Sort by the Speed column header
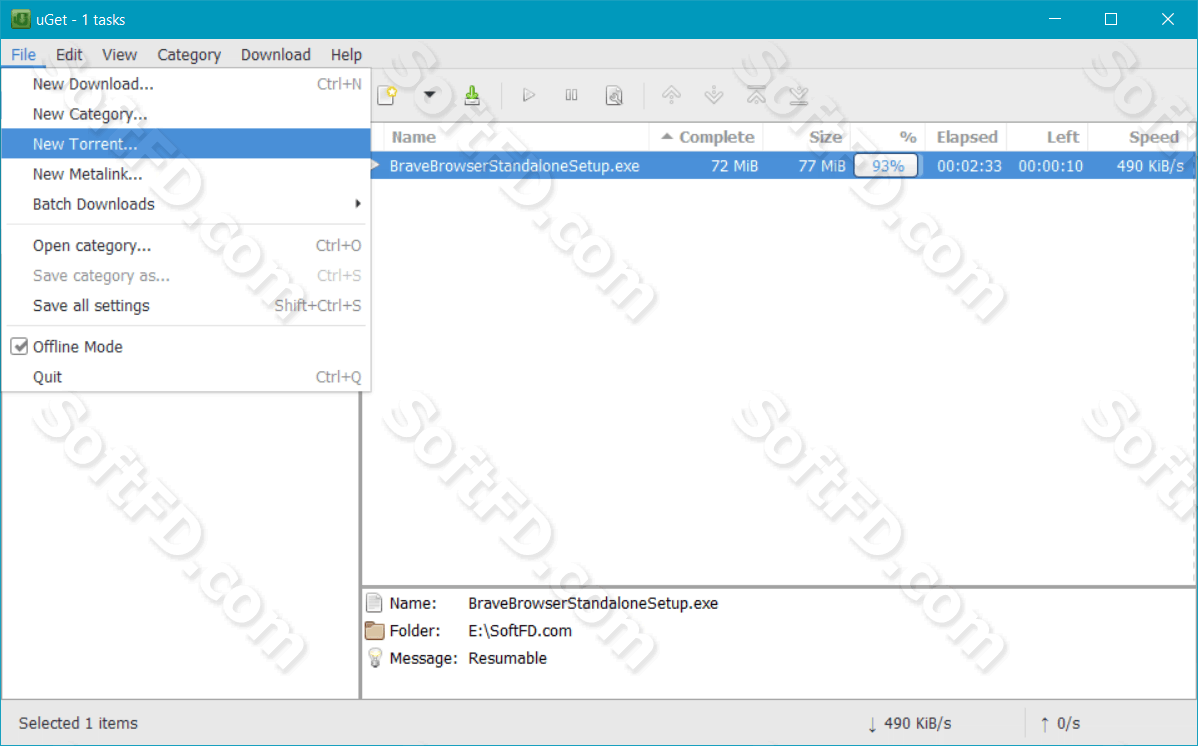This screenshot has height=746, width=1198. (1141, 138)
